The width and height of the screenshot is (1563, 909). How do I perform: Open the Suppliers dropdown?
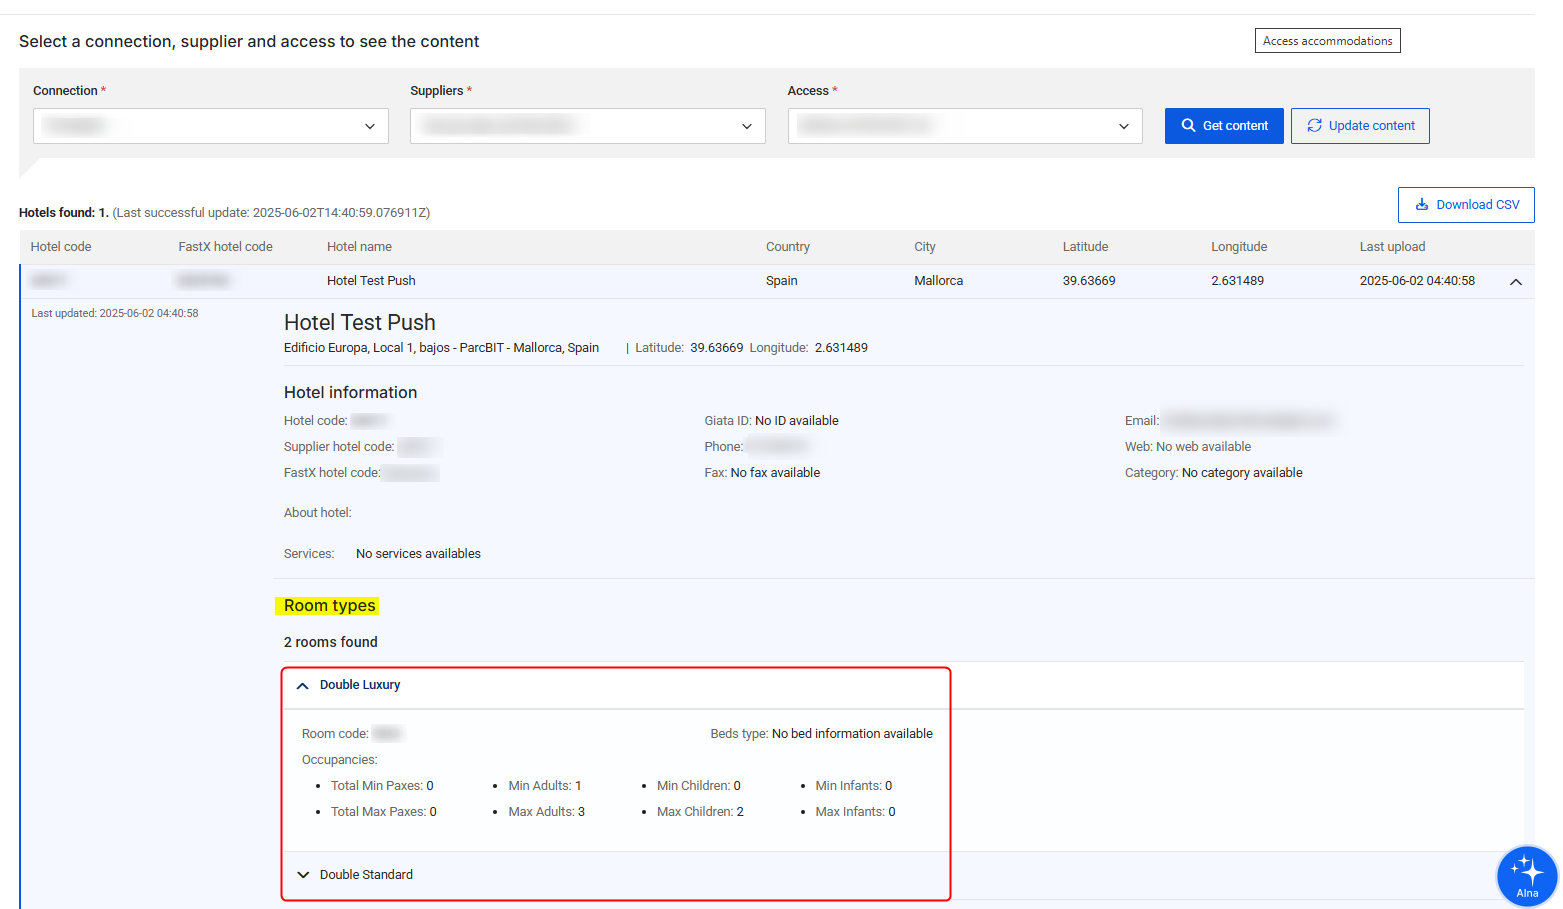click(587, 126)
